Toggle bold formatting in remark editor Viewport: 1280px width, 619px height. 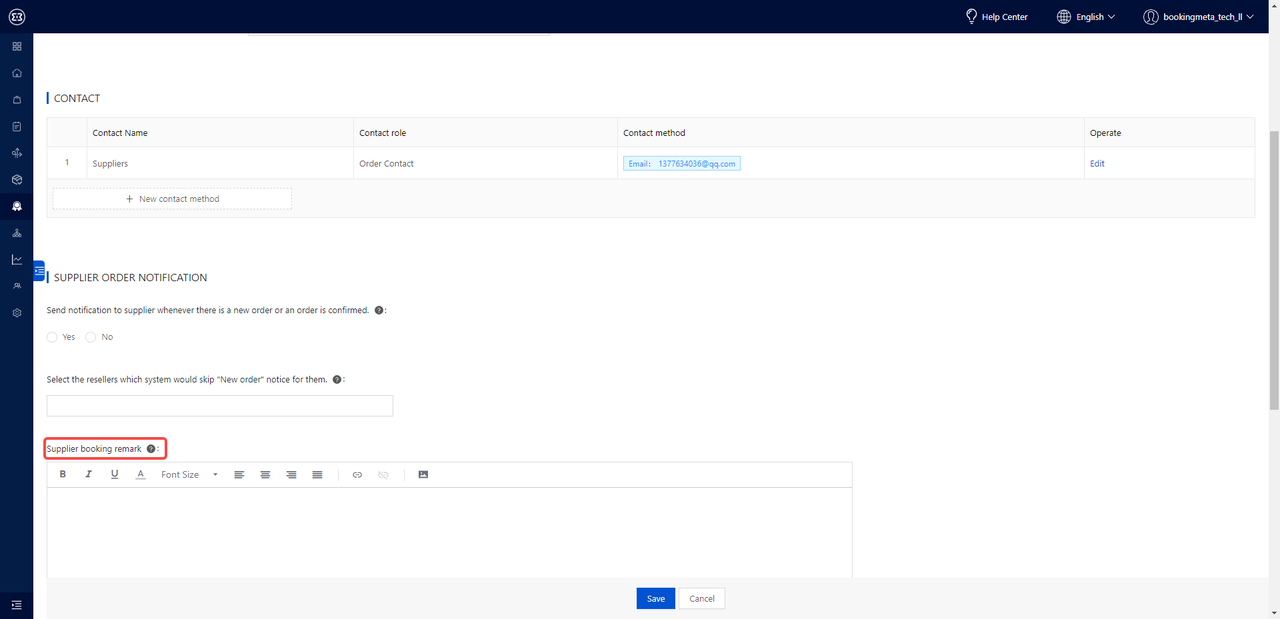pos(63,474)
